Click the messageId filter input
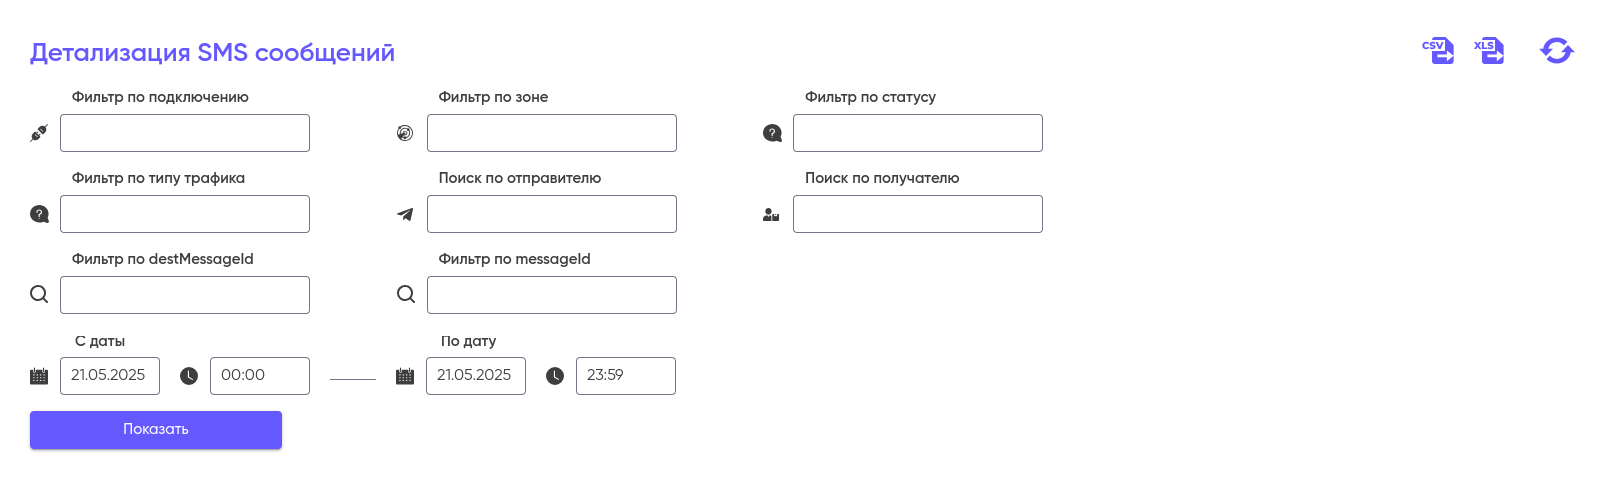 [x=551, y=295]
